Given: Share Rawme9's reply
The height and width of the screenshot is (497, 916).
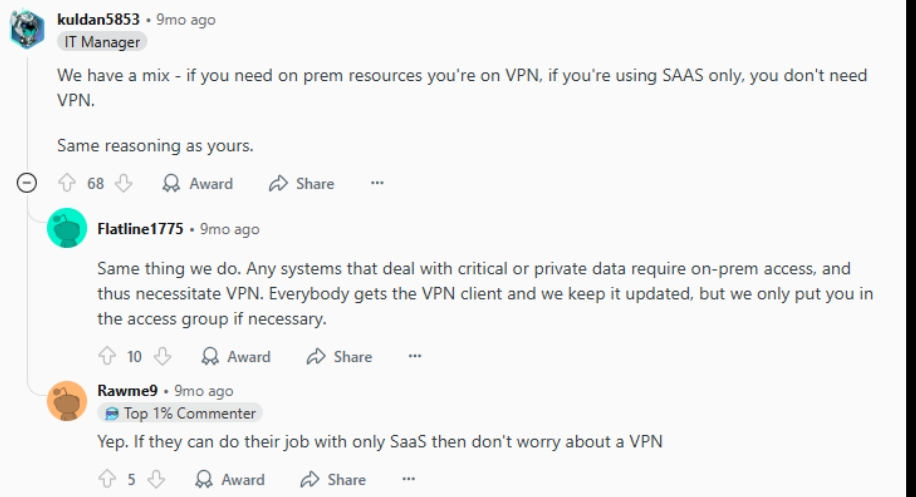Looking at the screenshot, I should [x=333, y=479].
